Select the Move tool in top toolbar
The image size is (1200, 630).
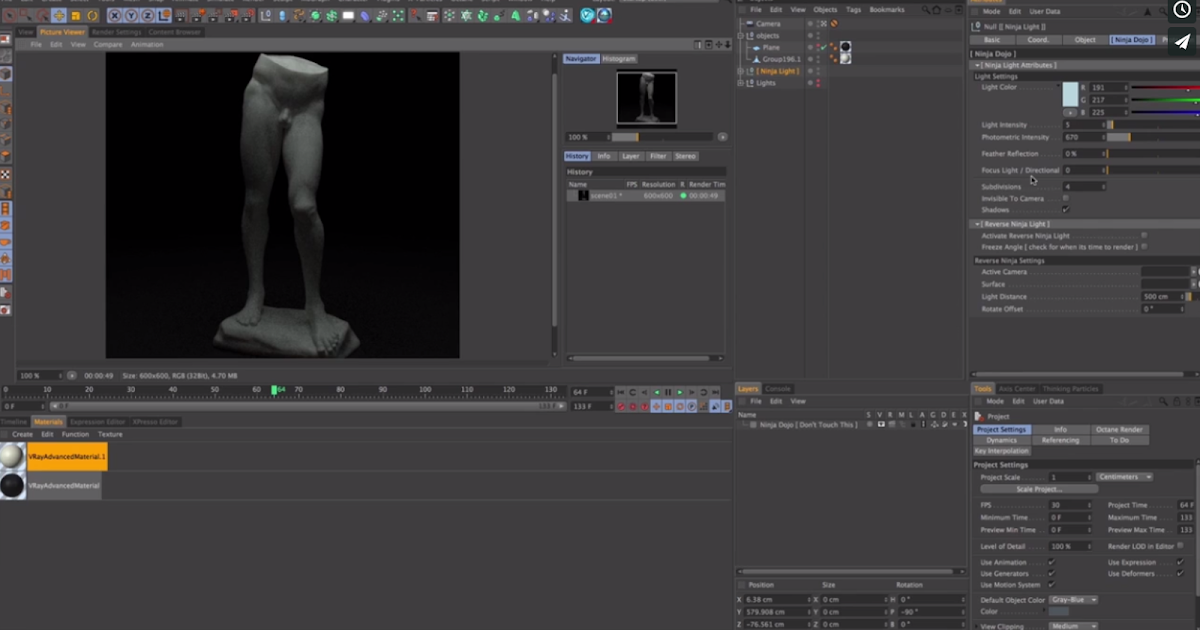pyautogui.click(x=59, y=16)
